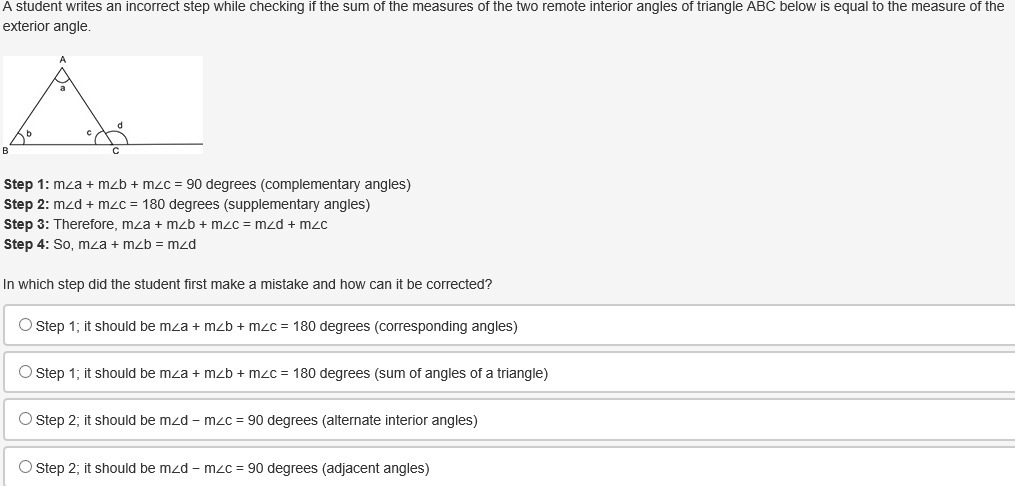Click the interior angle c label
This screenshot has width=1015, height=486.
click(89, 133)
